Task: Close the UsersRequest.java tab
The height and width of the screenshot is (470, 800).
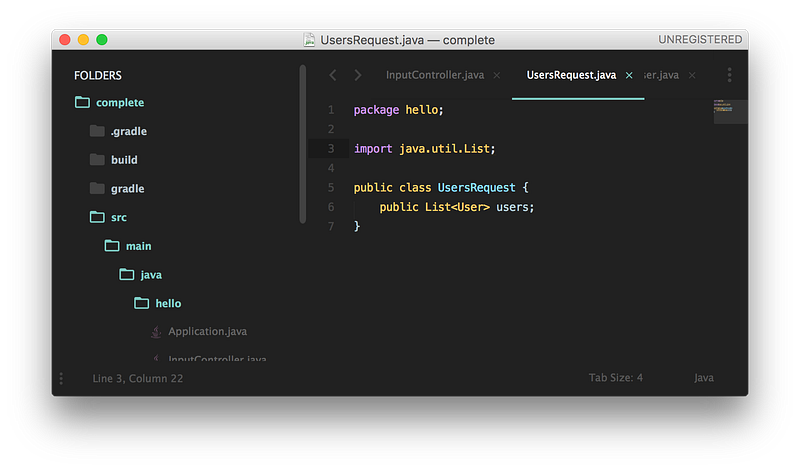Action: 629,75
